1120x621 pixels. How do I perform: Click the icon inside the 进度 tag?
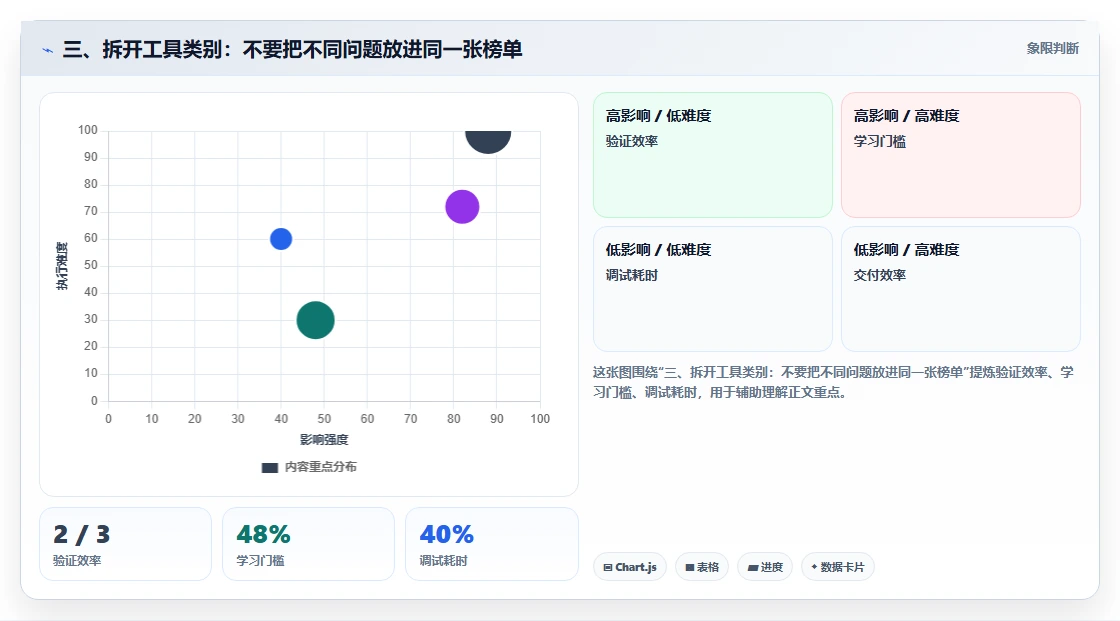tap(752, 568)
